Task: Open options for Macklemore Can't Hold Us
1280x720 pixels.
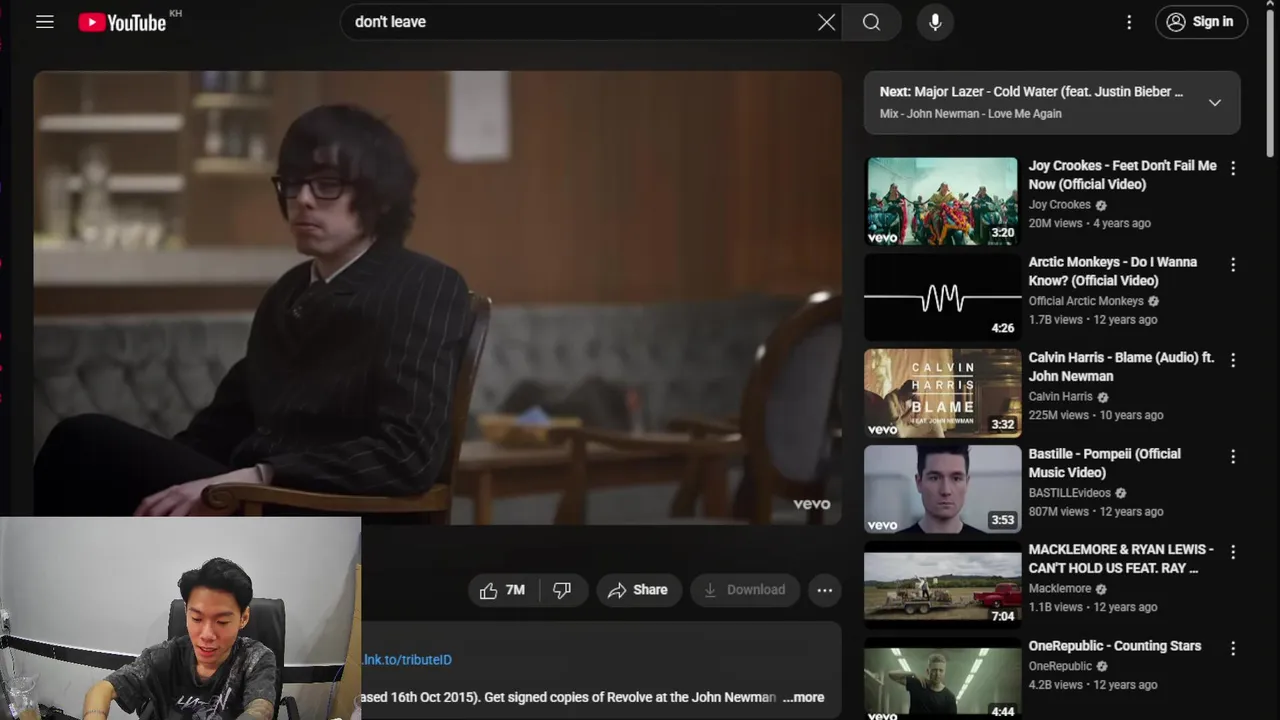Action: tap(1233, 552)
